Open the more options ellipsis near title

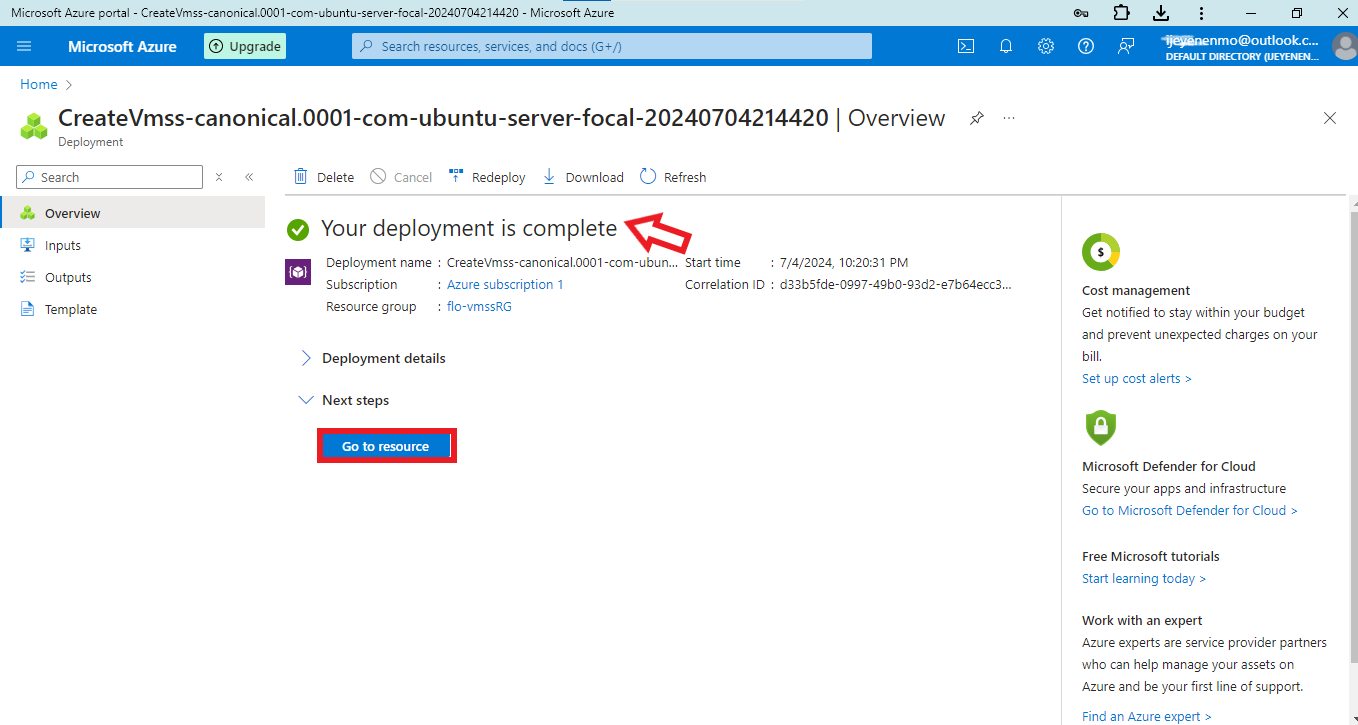click(x=1009, y=118)
